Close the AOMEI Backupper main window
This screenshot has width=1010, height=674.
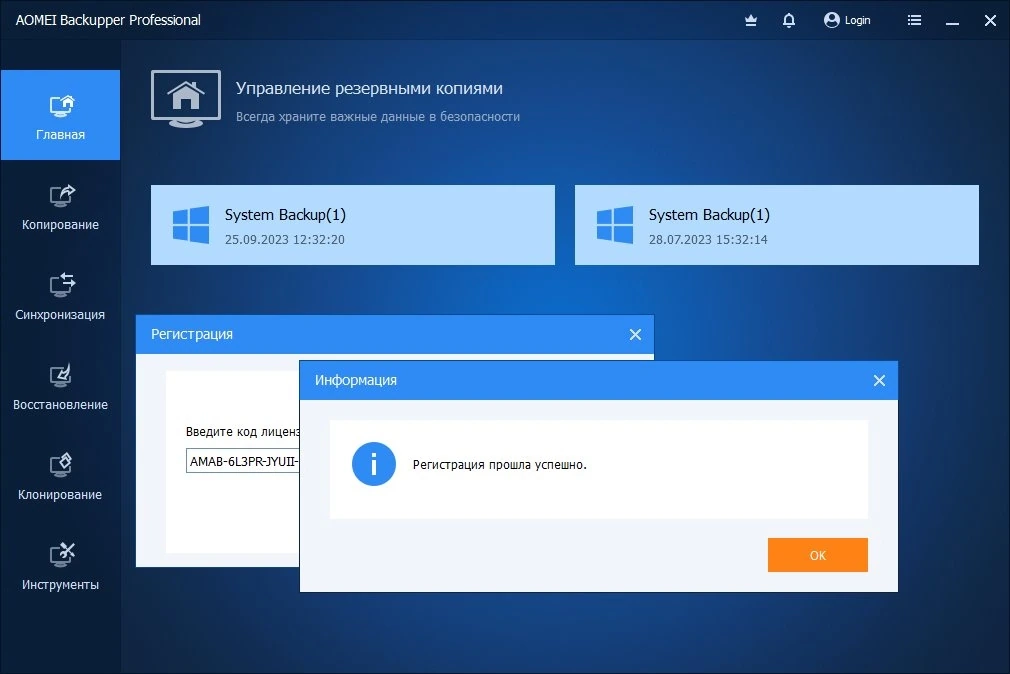(x=990, y=21)
